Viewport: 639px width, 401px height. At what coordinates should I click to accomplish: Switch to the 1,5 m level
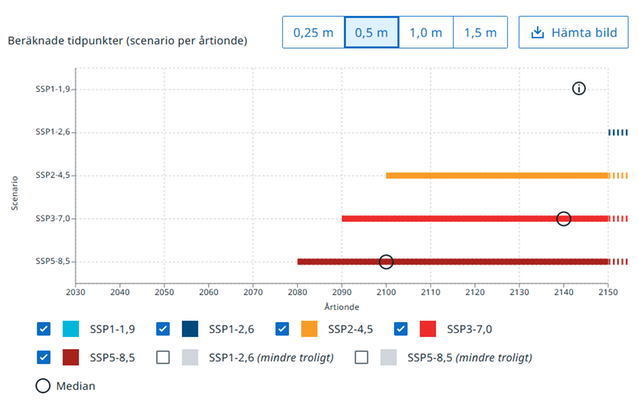480,33
